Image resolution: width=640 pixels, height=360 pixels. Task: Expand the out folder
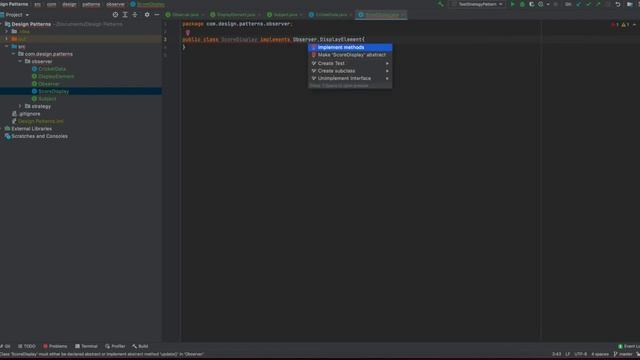click(7, 39)
